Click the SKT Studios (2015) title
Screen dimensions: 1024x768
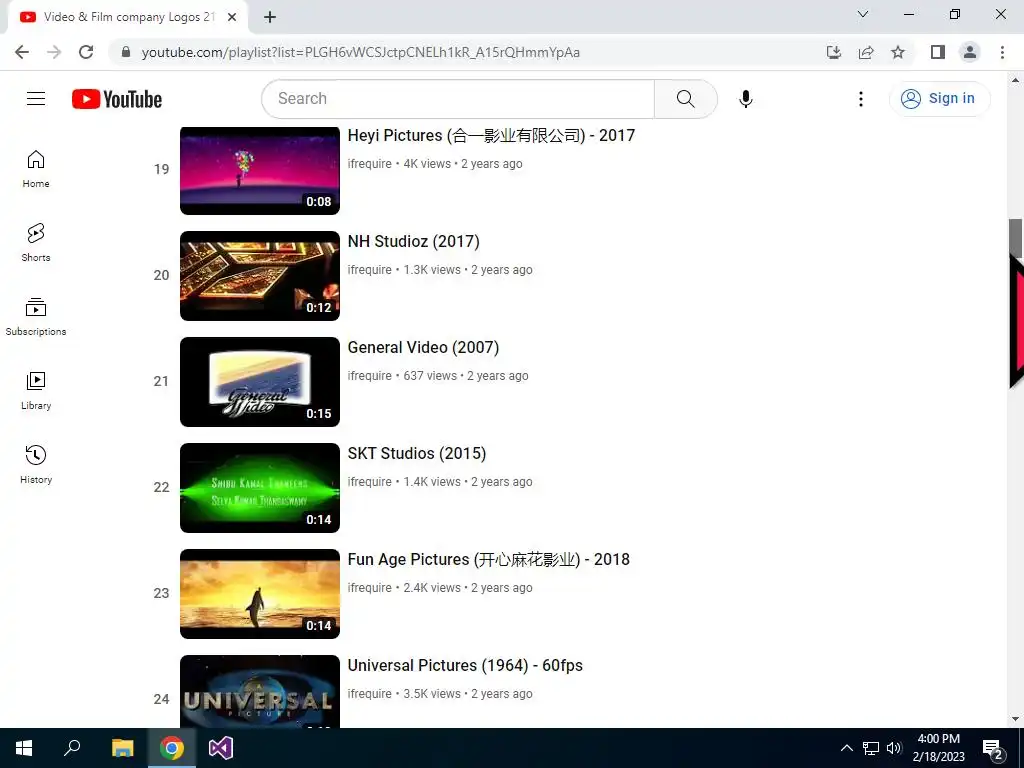(x=417, y=453)
